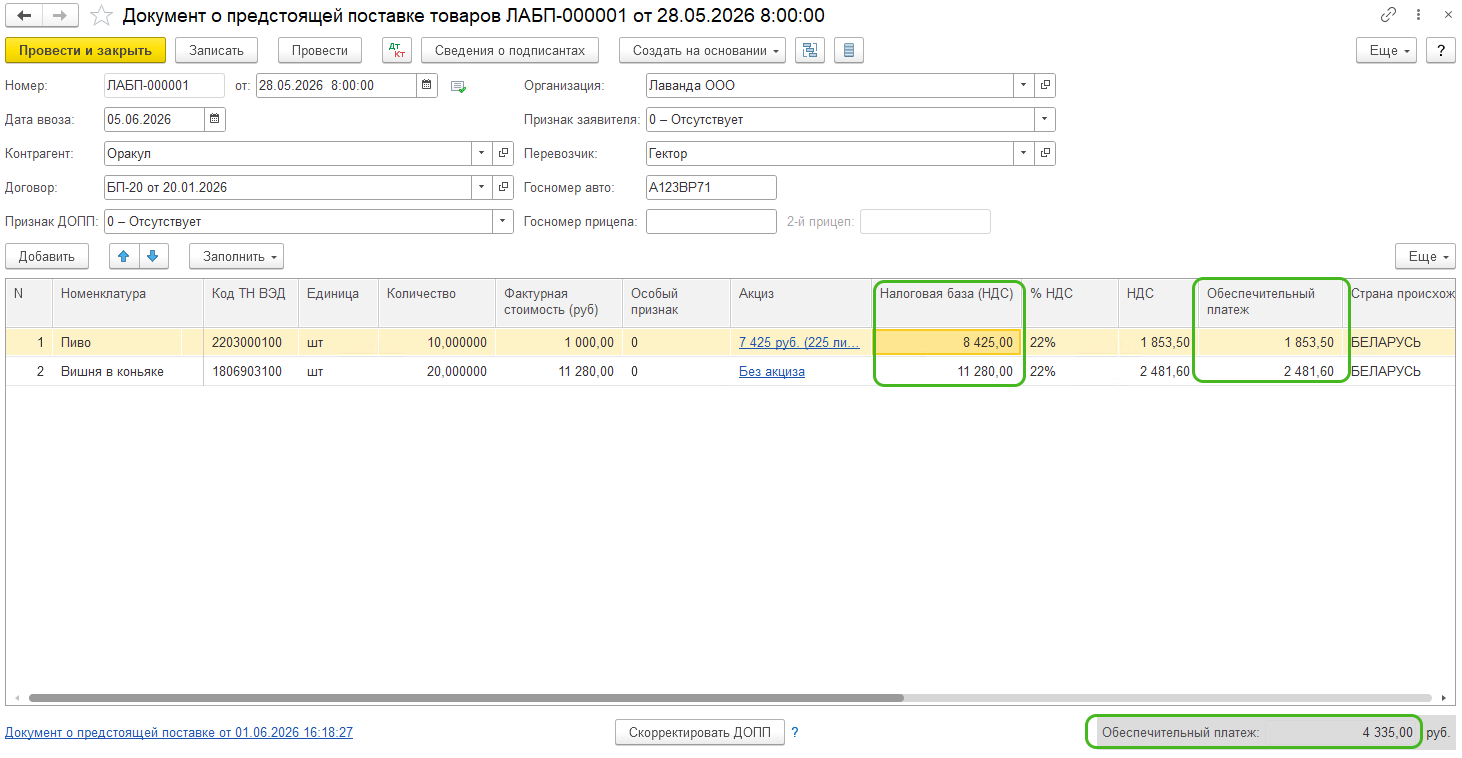The width and height of the screenshot is (1462, 758).
Task: Click the table's horizontal scrollbar thumb
Action: pyautogui.click(x=466, y=698)
